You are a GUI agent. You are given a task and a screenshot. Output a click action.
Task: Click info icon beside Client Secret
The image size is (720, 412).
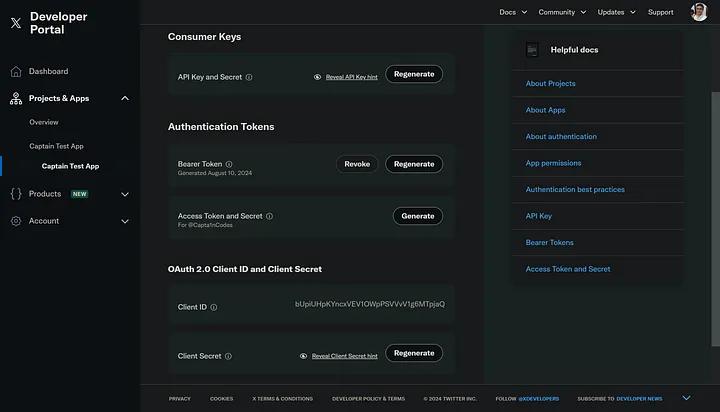tap(228, 356)
